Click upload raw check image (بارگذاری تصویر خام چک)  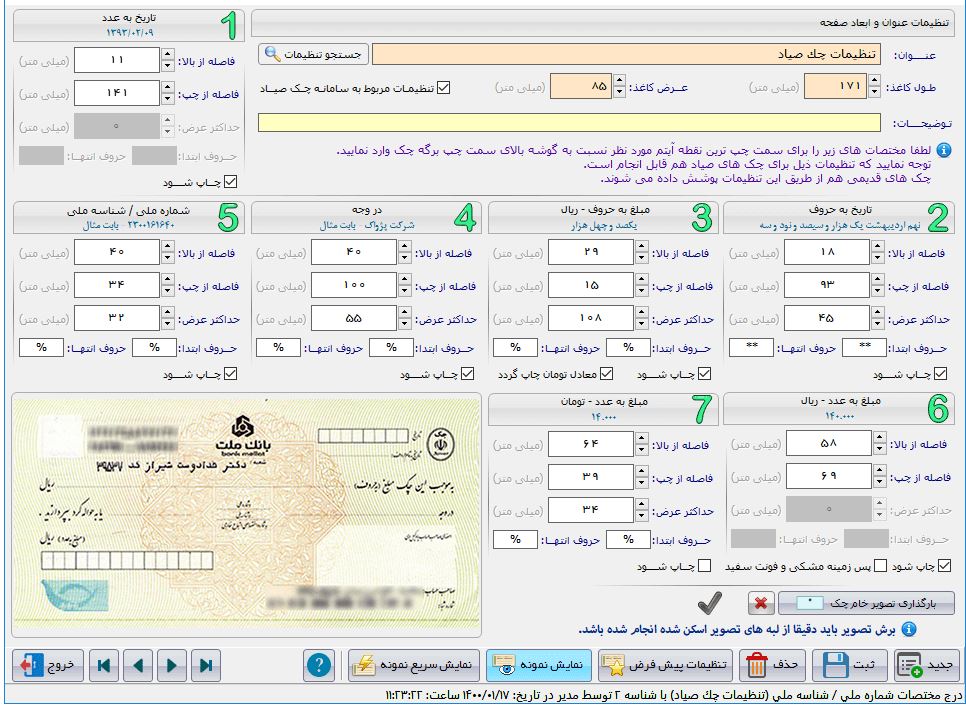(x=866, y=603)
